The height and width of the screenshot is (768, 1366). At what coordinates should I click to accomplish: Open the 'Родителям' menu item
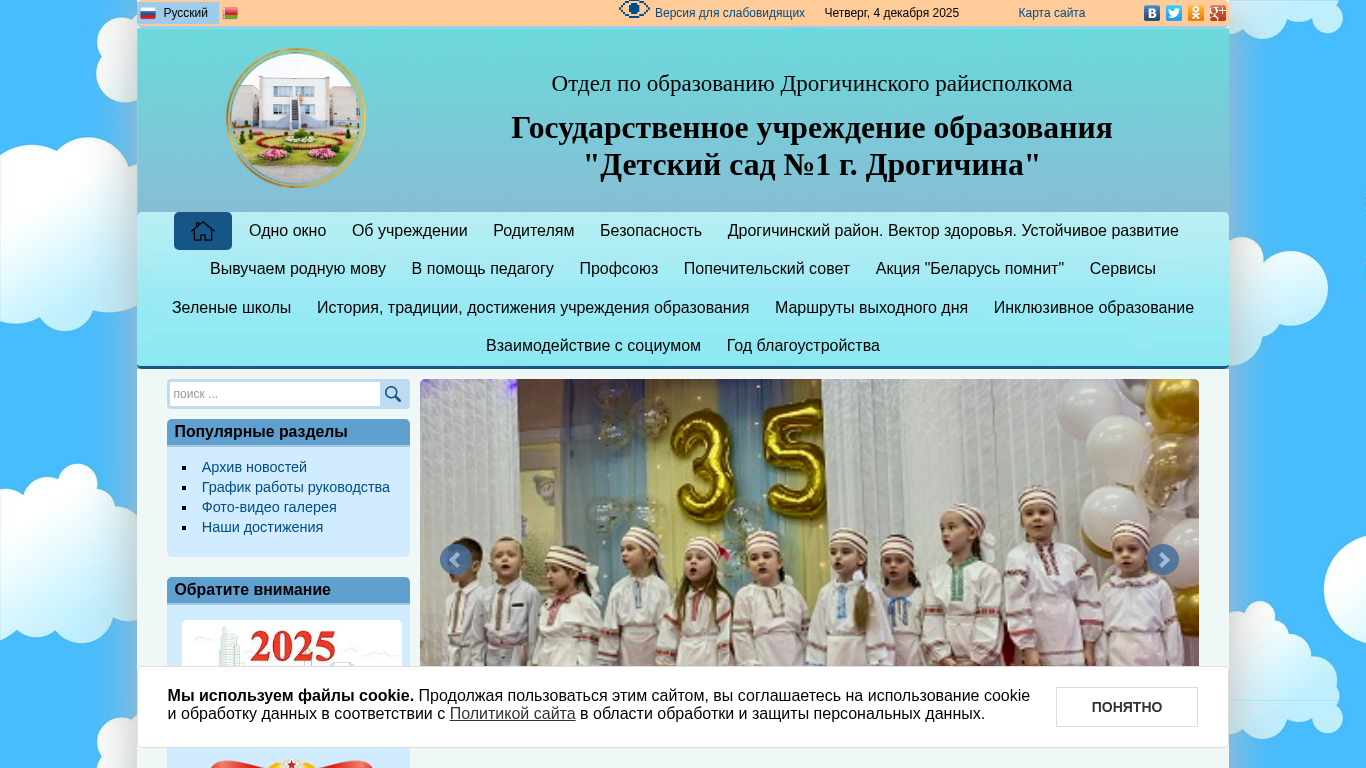tap(534, 231)
